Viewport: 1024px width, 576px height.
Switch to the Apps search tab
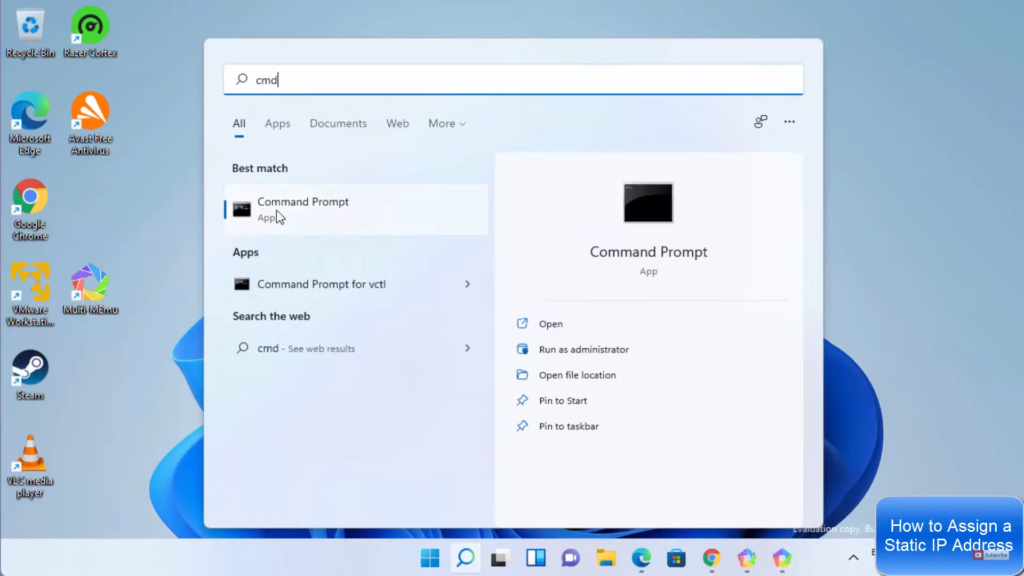click(277, 124)
